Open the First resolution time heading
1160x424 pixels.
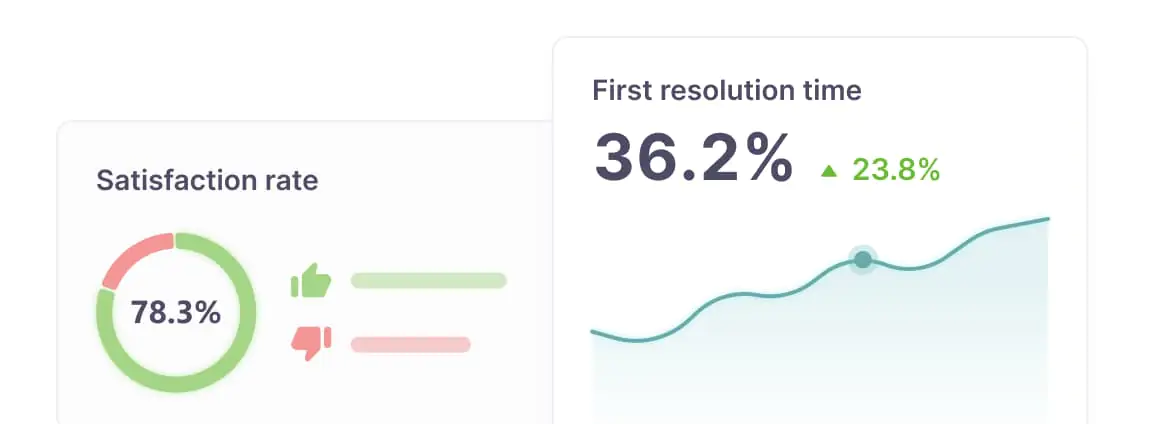click(726, 90)
